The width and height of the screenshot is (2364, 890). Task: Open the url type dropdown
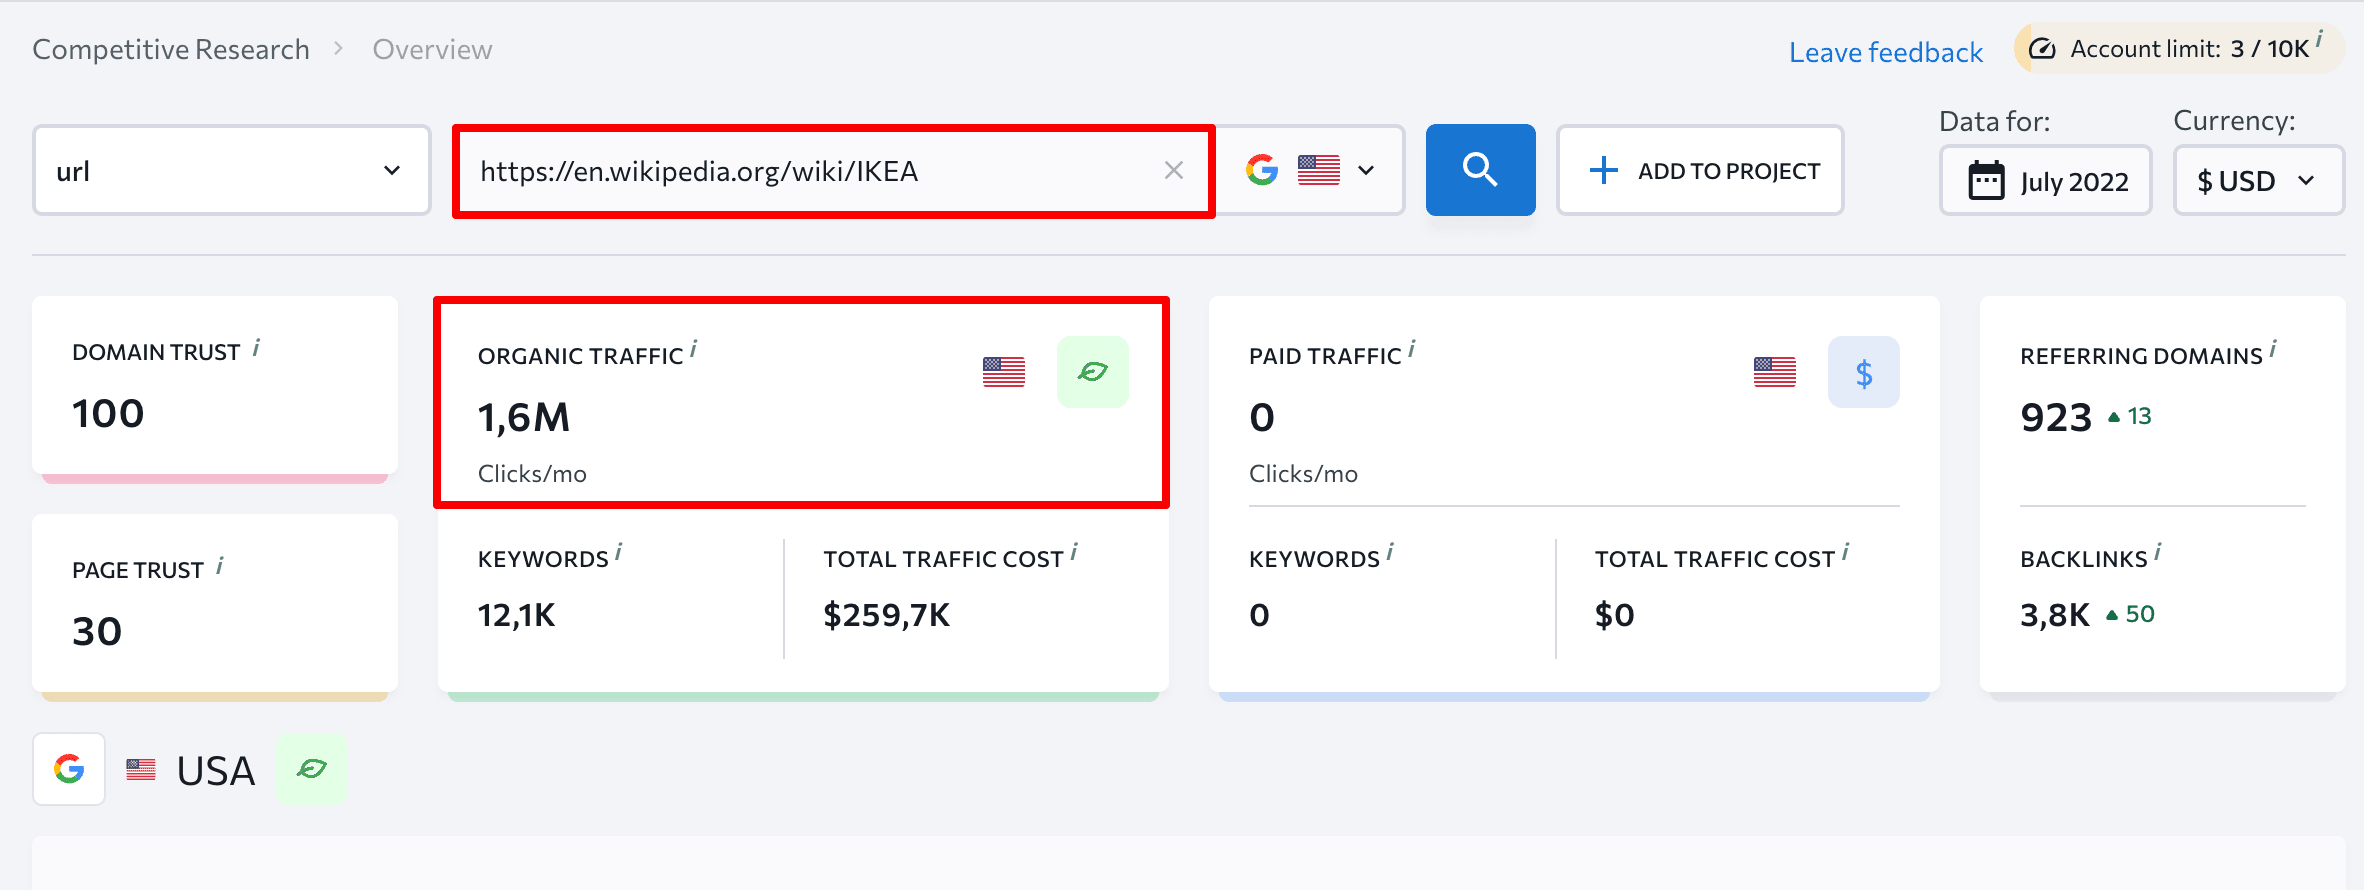point(232,170)
